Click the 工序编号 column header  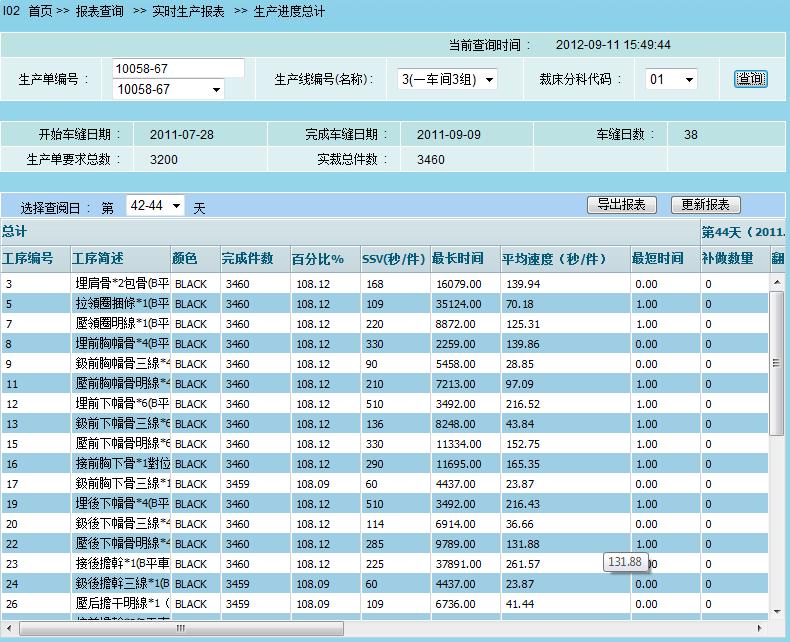coord(29,259)
